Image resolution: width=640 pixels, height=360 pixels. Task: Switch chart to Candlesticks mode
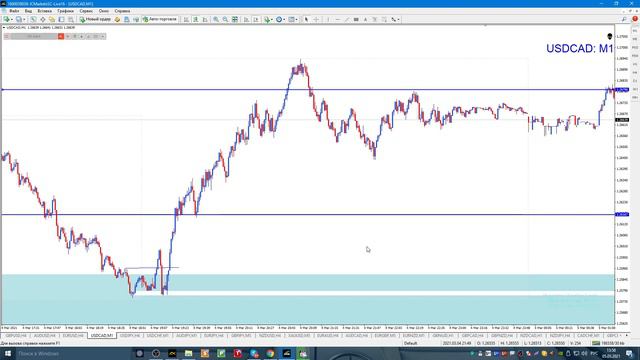[x=196, y=19]
